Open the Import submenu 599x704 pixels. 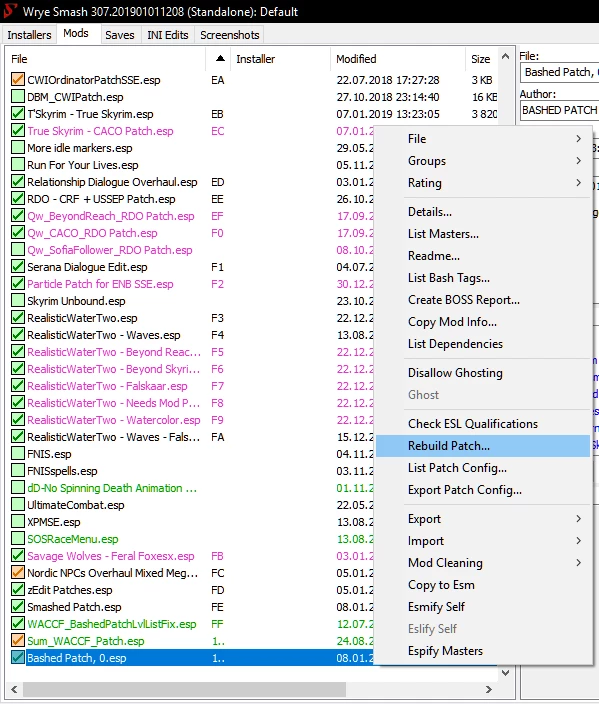point(483,541)
